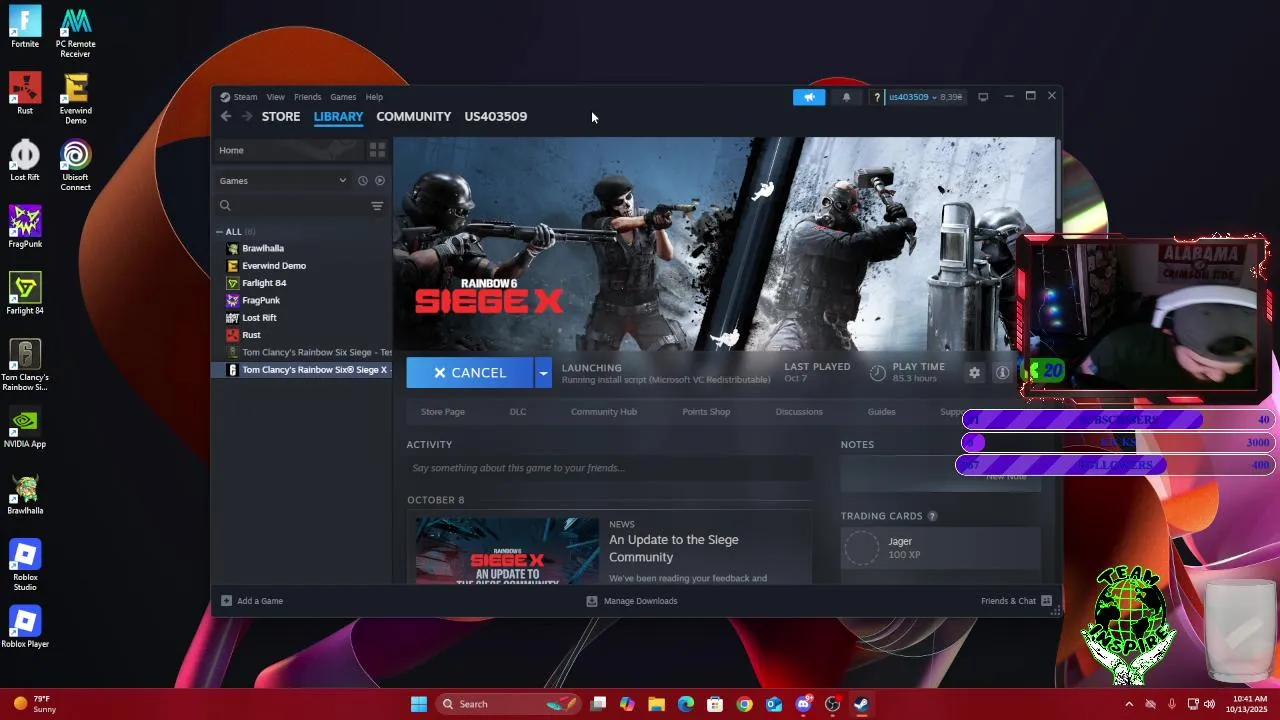The height and width of the screenshot is (720, 1280).
Task: Show hidden system tray icons chevron
Action: 1129,704
